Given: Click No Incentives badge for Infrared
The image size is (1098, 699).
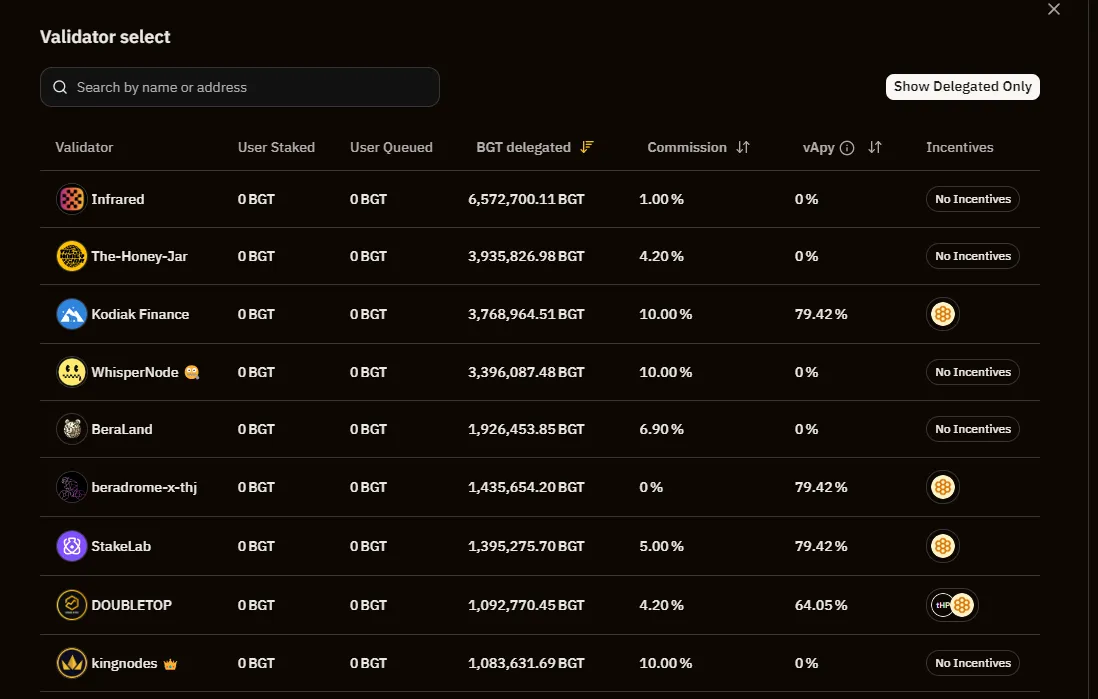Looking at the screenshot, I should 972,199.
